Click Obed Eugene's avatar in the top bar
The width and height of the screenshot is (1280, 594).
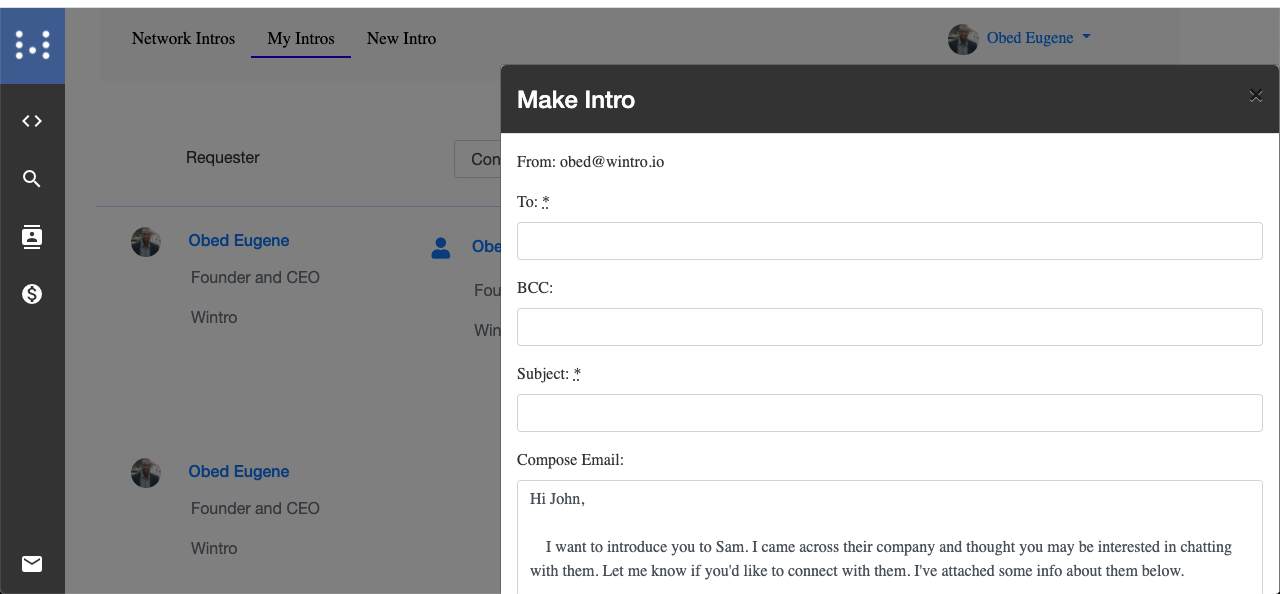click(x=963, y=40)
